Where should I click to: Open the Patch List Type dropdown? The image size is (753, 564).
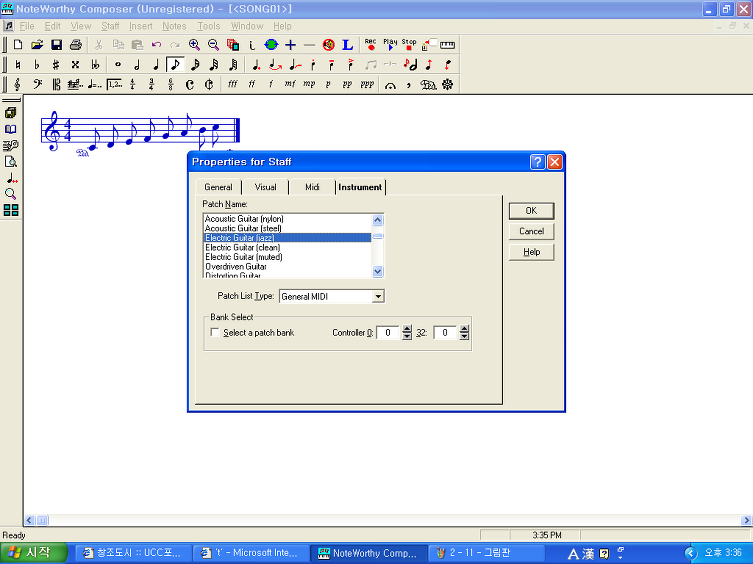point(378,296)
